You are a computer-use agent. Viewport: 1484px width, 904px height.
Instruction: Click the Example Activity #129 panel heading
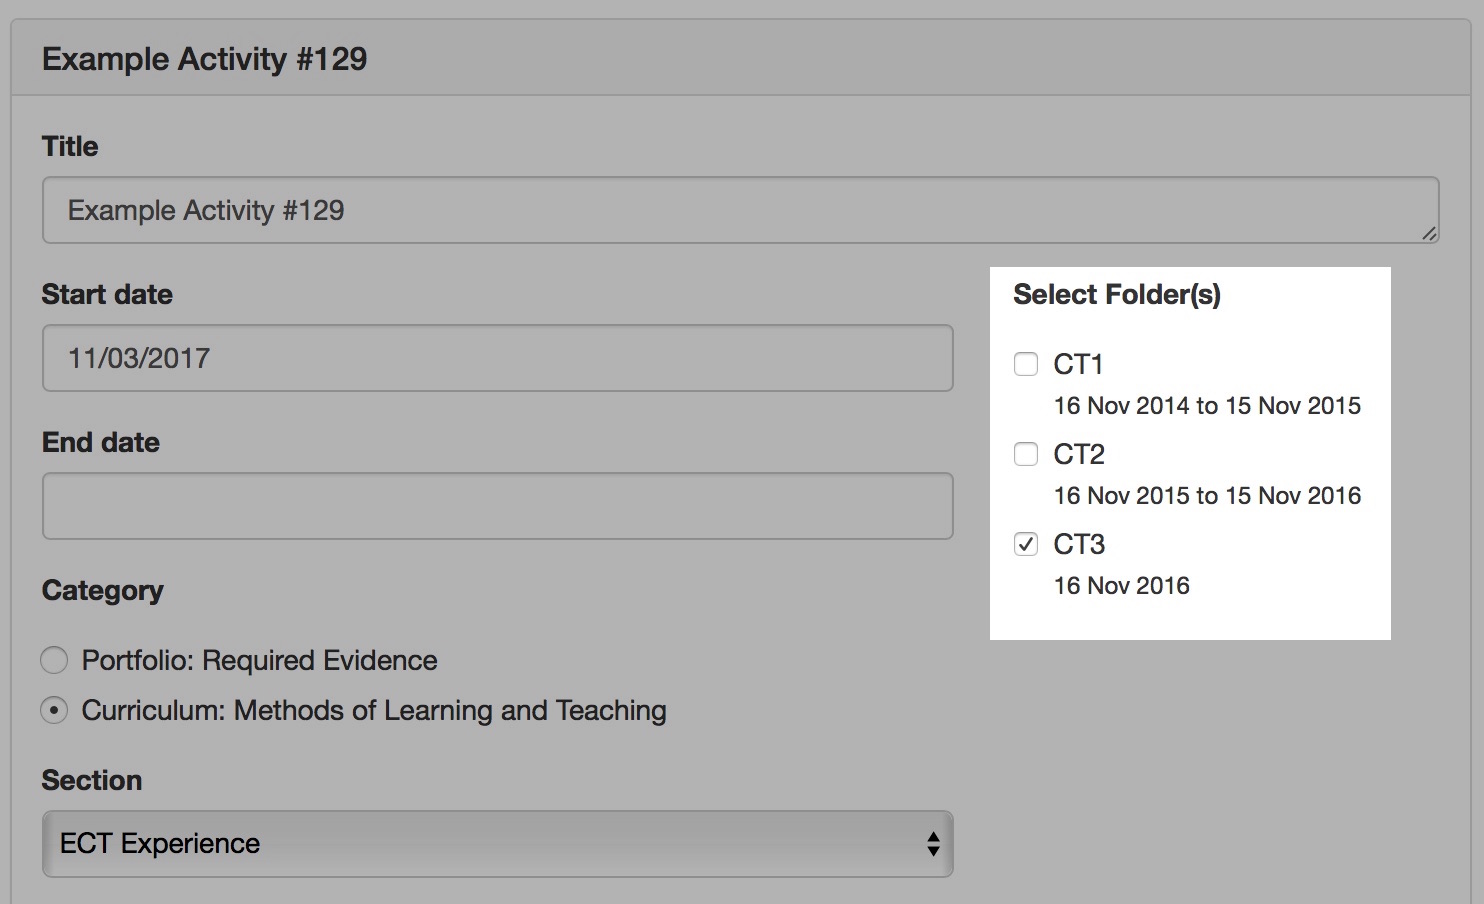point(205,59)
